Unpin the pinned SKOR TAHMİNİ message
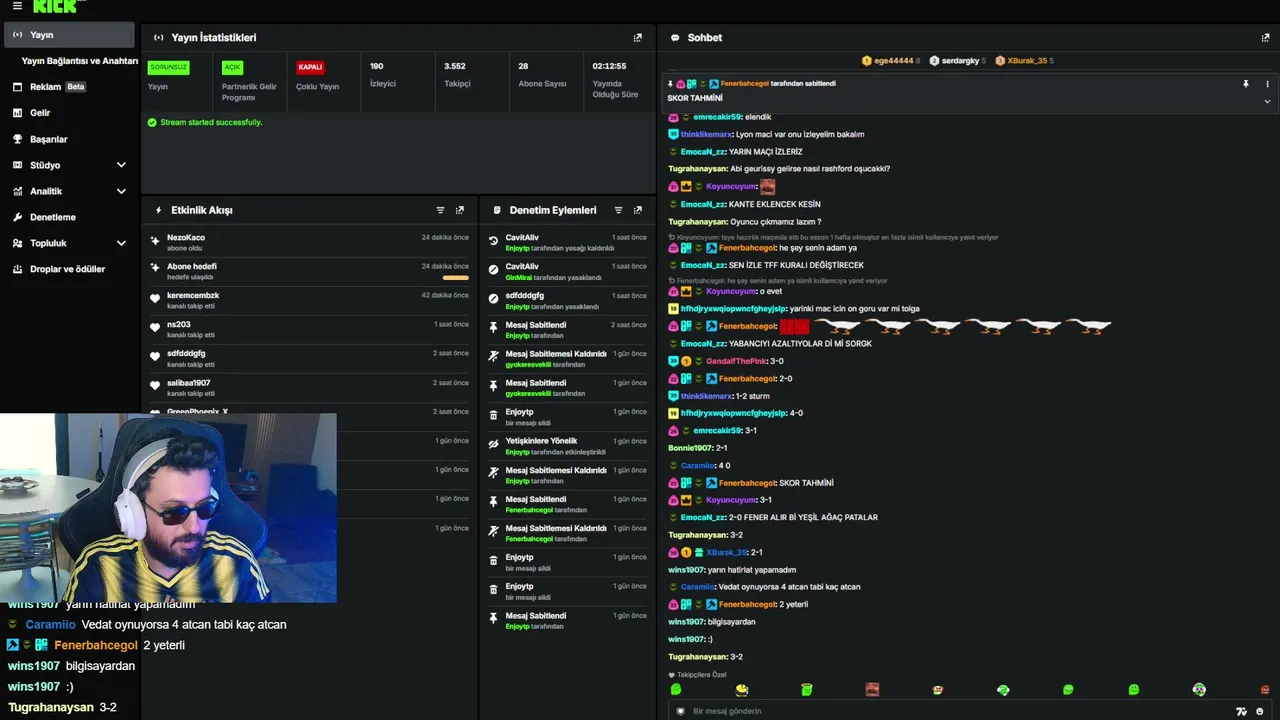 (1246, 84)
